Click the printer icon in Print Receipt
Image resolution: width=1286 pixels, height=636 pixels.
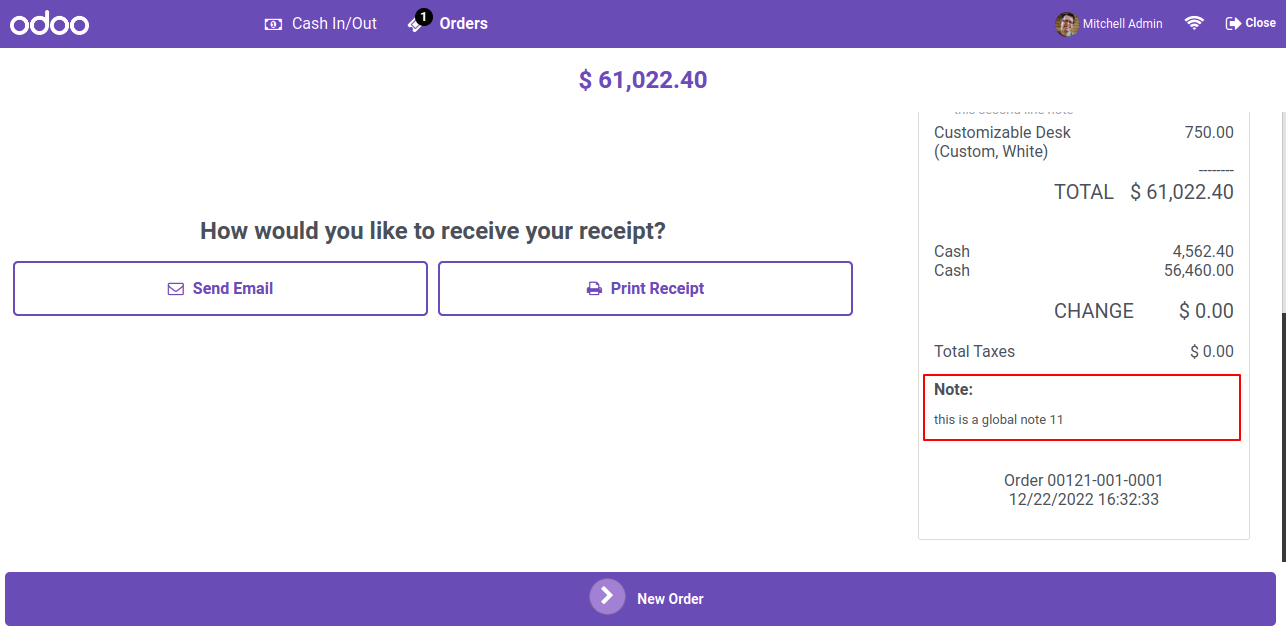pyautogui.click(x=594, y=289)
